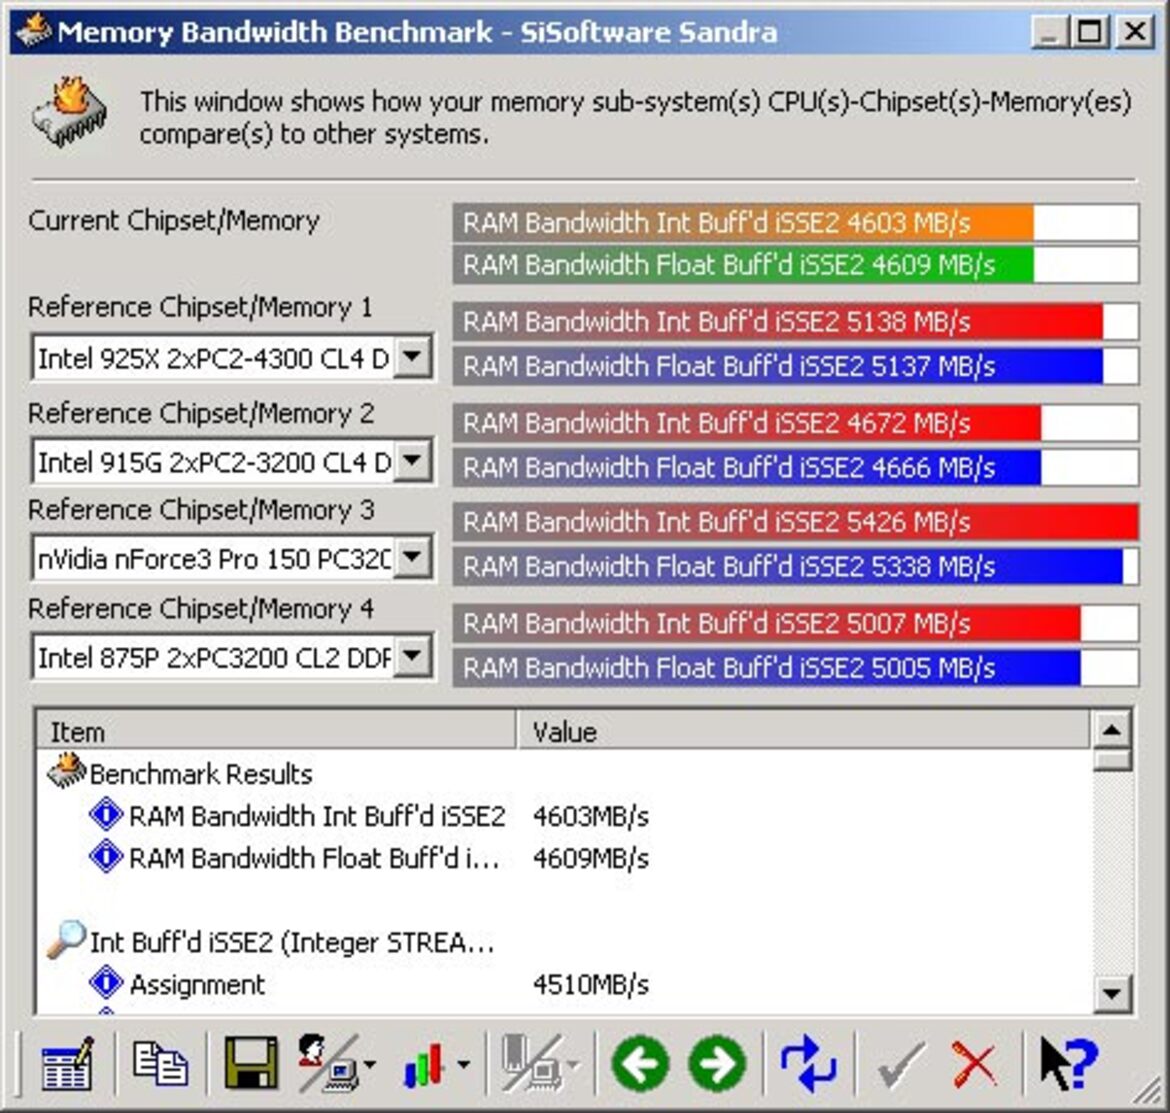Open Reference Chipset/Memory 1 dropdown
Image resolution: width=1170 pixels, height=1113 pixels.
pyautogui.click(x=413, y=357)
